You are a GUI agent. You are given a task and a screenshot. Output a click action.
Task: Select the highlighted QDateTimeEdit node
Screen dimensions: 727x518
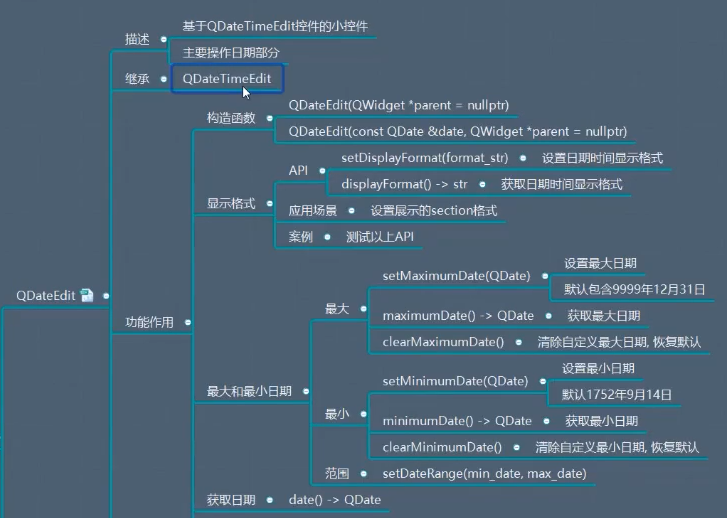pyautogui.click(x=227, y=78)
